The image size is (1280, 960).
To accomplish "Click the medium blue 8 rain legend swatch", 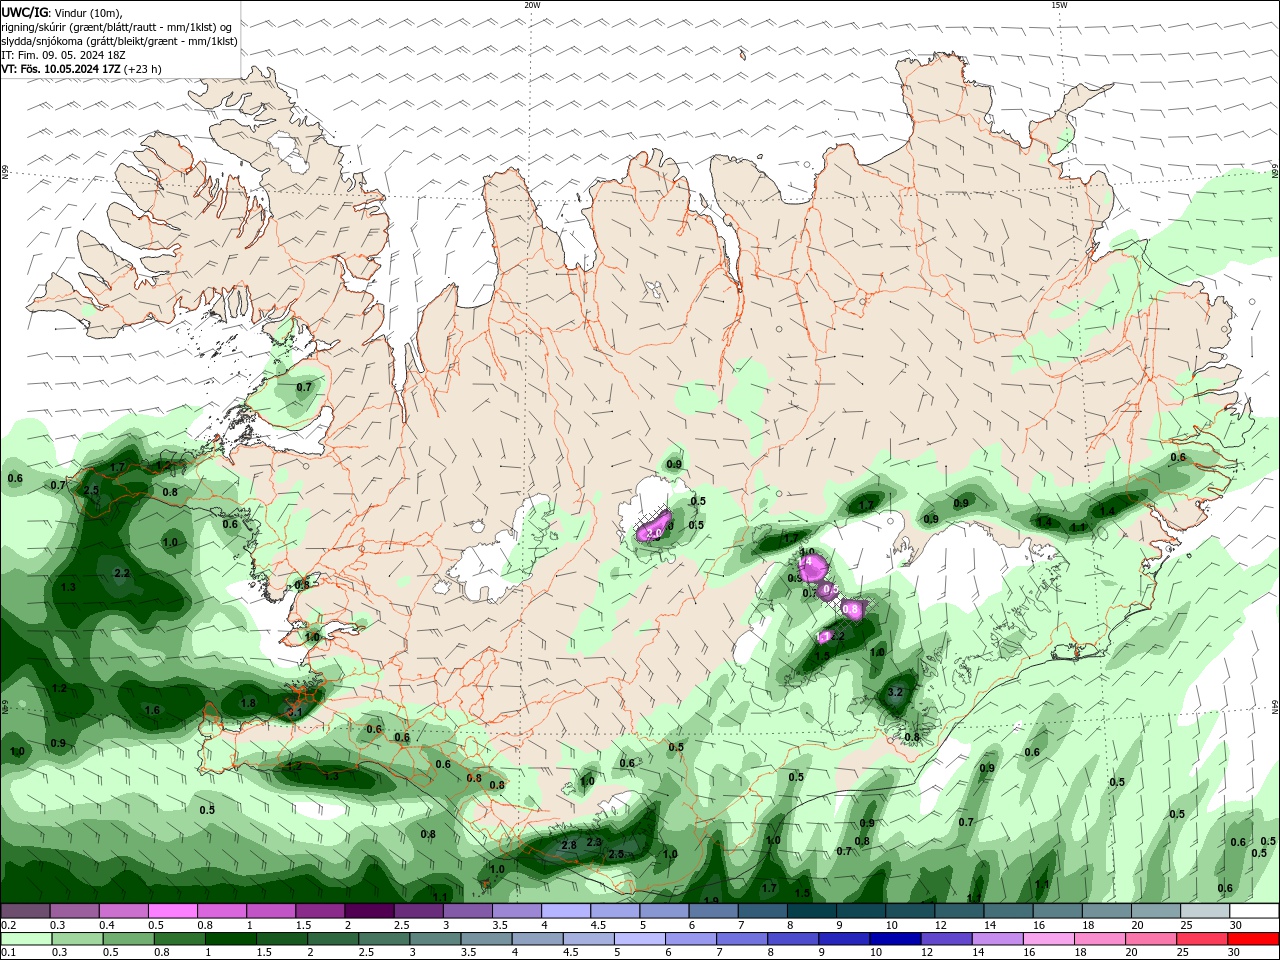I will pyautogui.click(x=793, y=939).
